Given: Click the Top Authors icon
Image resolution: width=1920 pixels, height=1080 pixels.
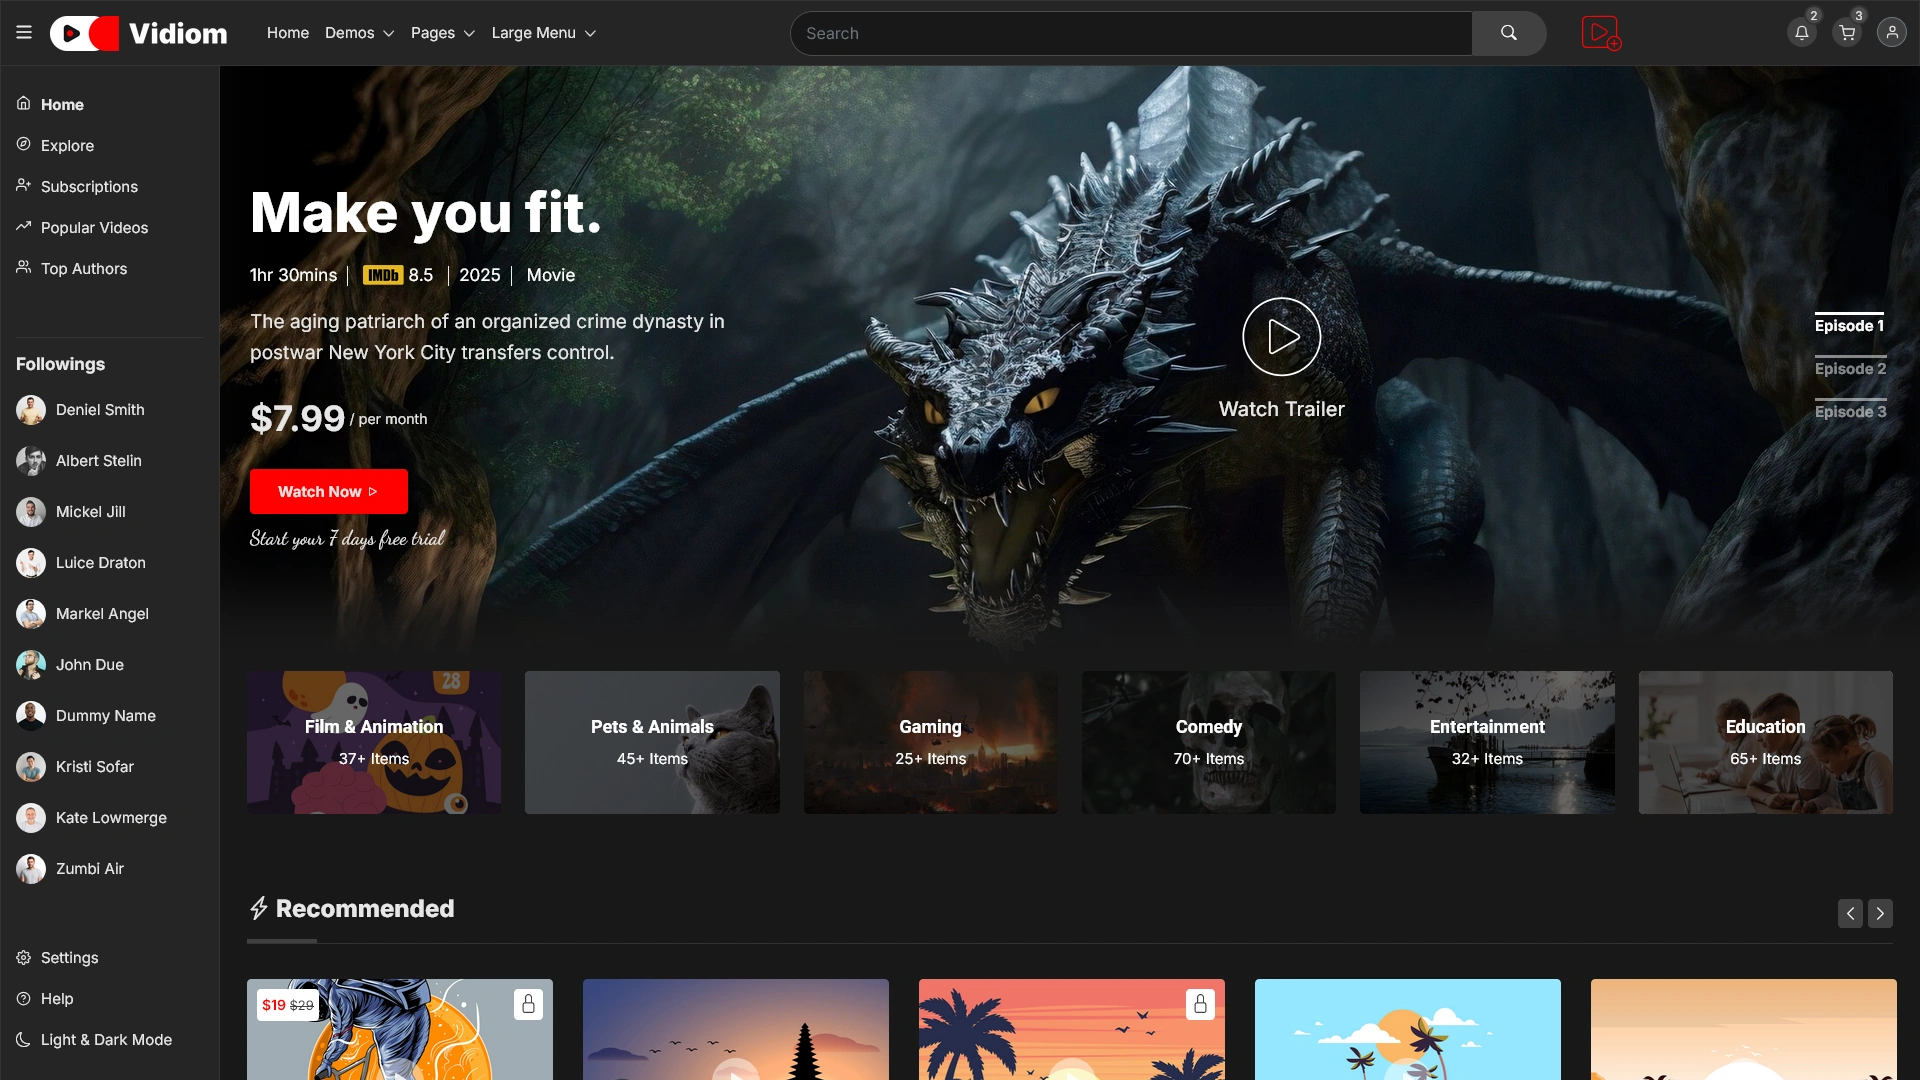Looking at the screenshot, I should click(x=23, y=268).
